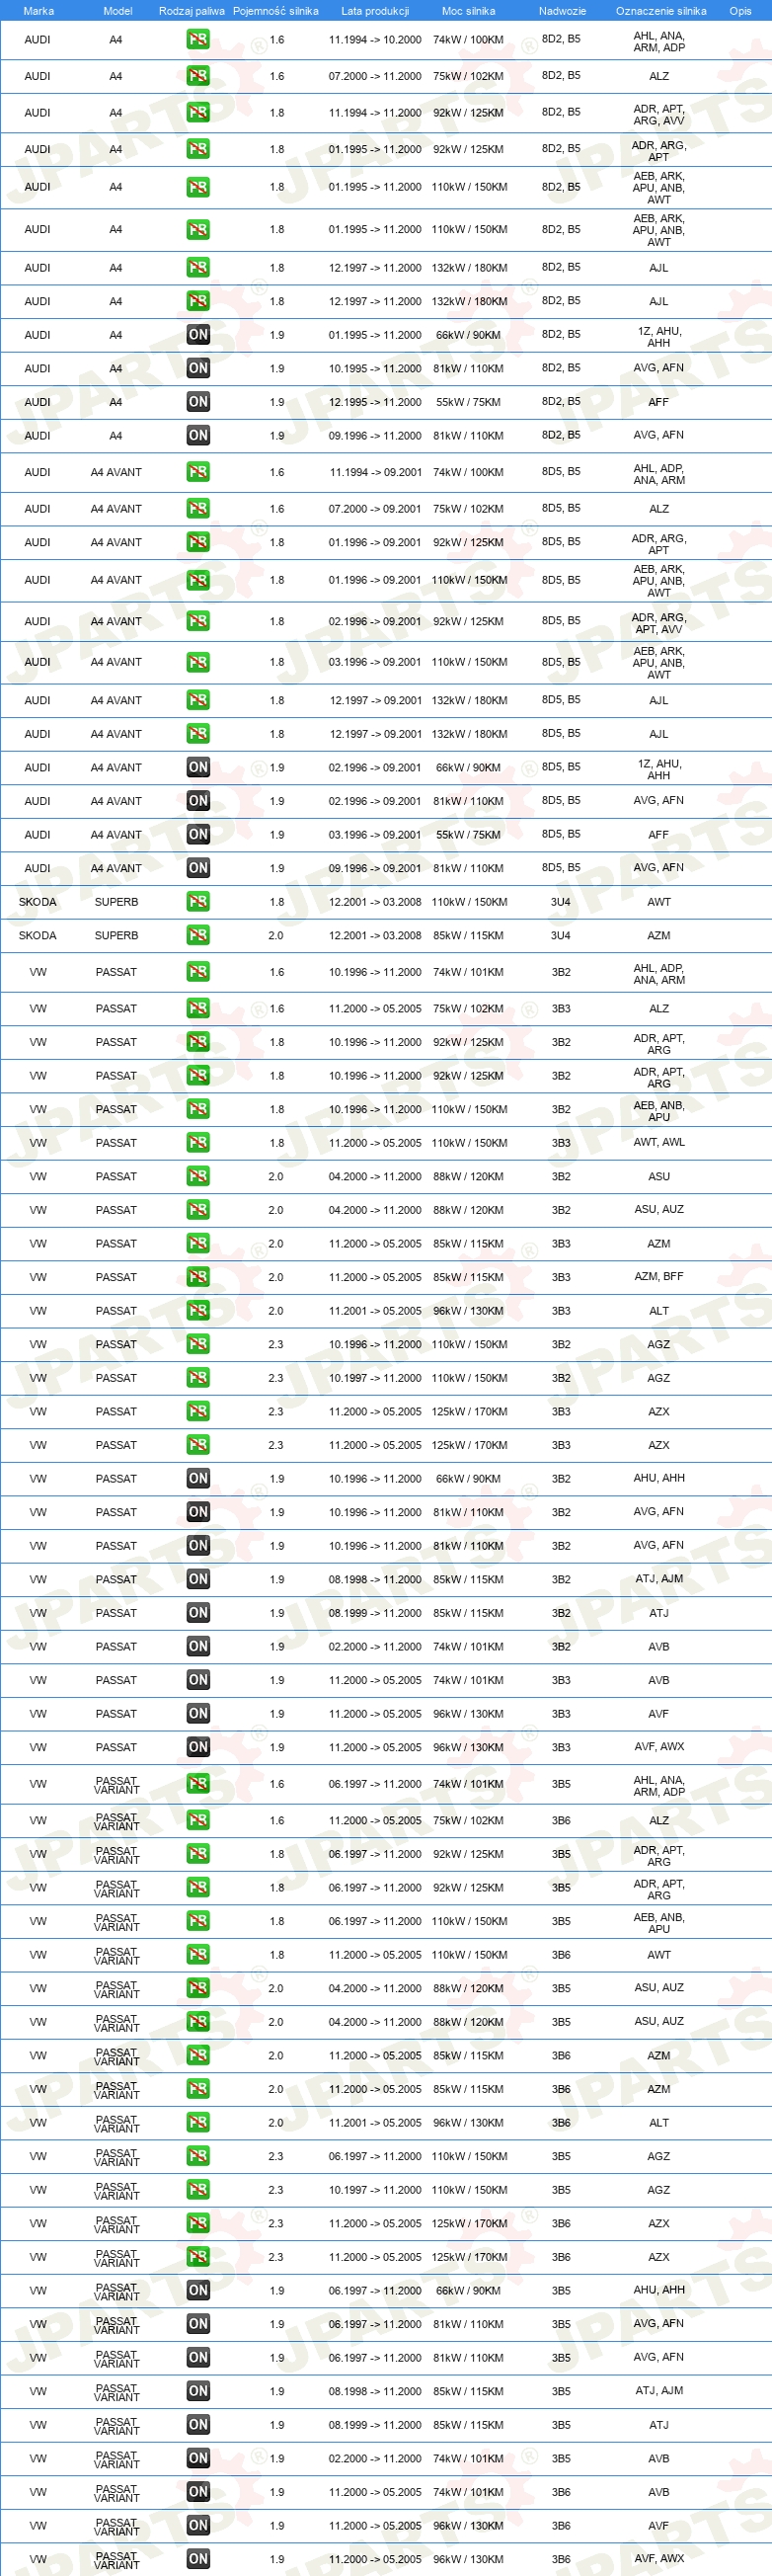Select petrol icon for A4 AVANT 74kW/100KM row

point(198,472)
